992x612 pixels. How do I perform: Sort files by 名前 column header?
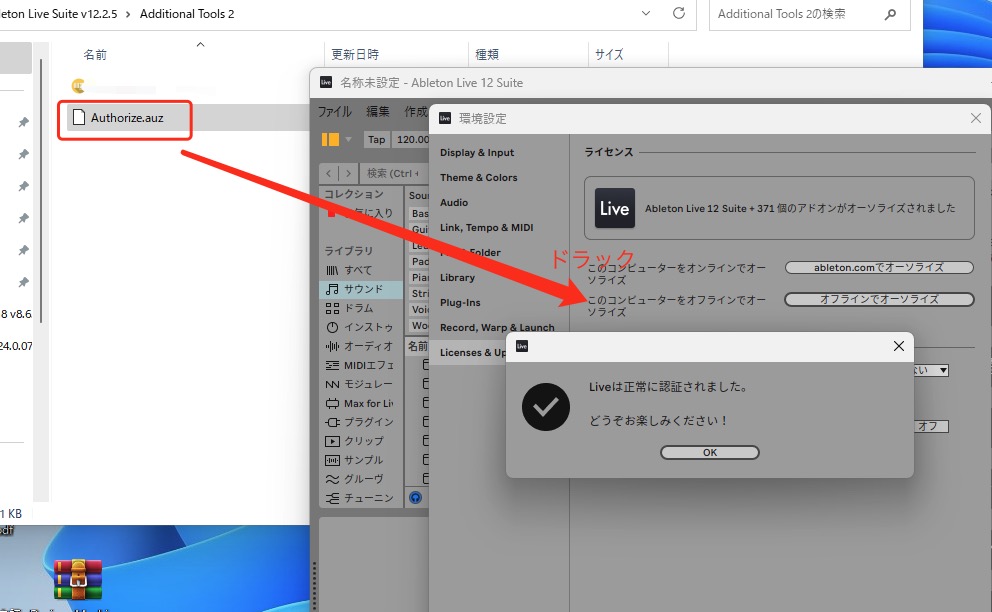pyautogui.click(x=95, y=54)
